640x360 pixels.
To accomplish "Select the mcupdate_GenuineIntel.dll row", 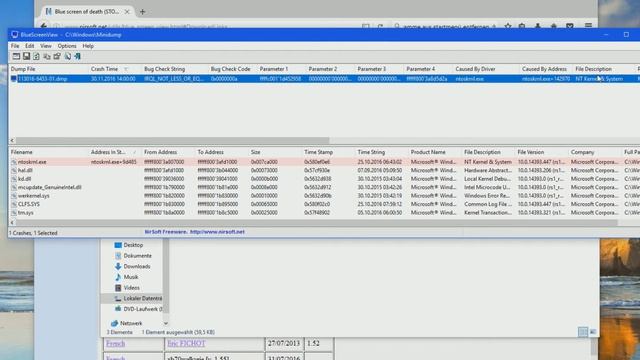I will [324, 187].
